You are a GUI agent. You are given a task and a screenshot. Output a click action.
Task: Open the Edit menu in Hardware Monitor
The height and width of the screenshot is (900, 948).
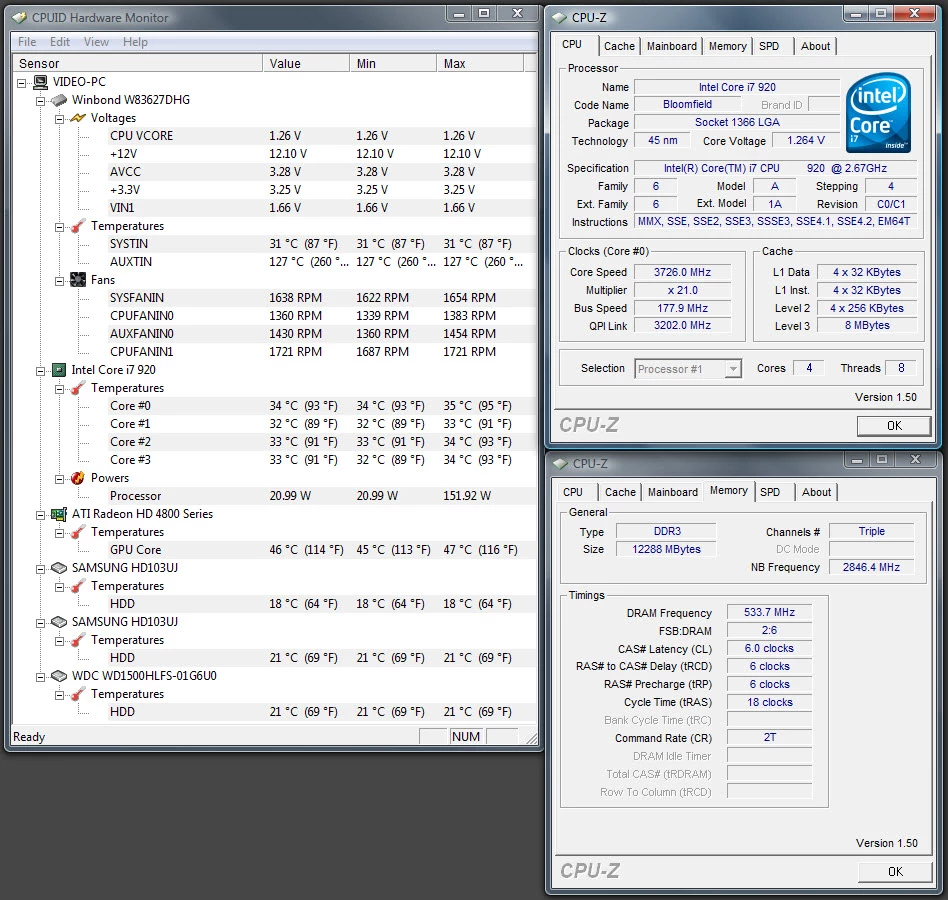tap(60, 42)
